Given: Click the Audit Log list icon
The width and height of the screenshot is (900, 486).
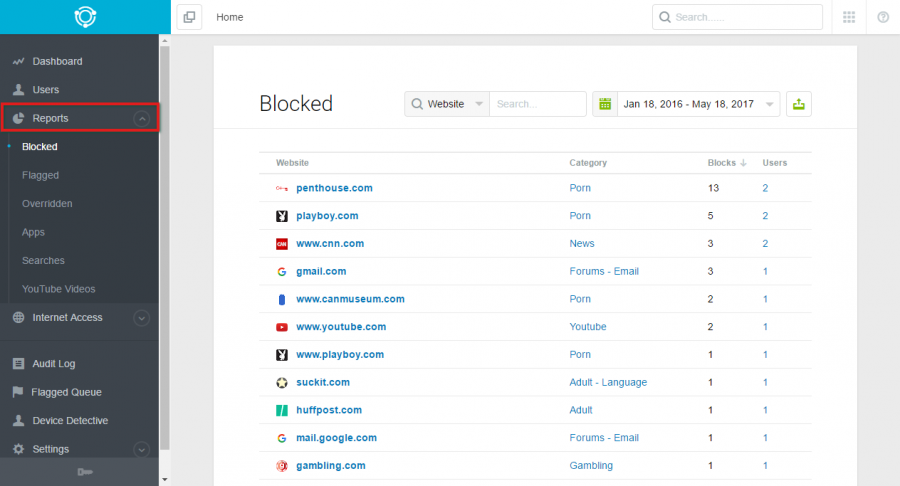Looking at the screenshot, I should coord(18,364).
